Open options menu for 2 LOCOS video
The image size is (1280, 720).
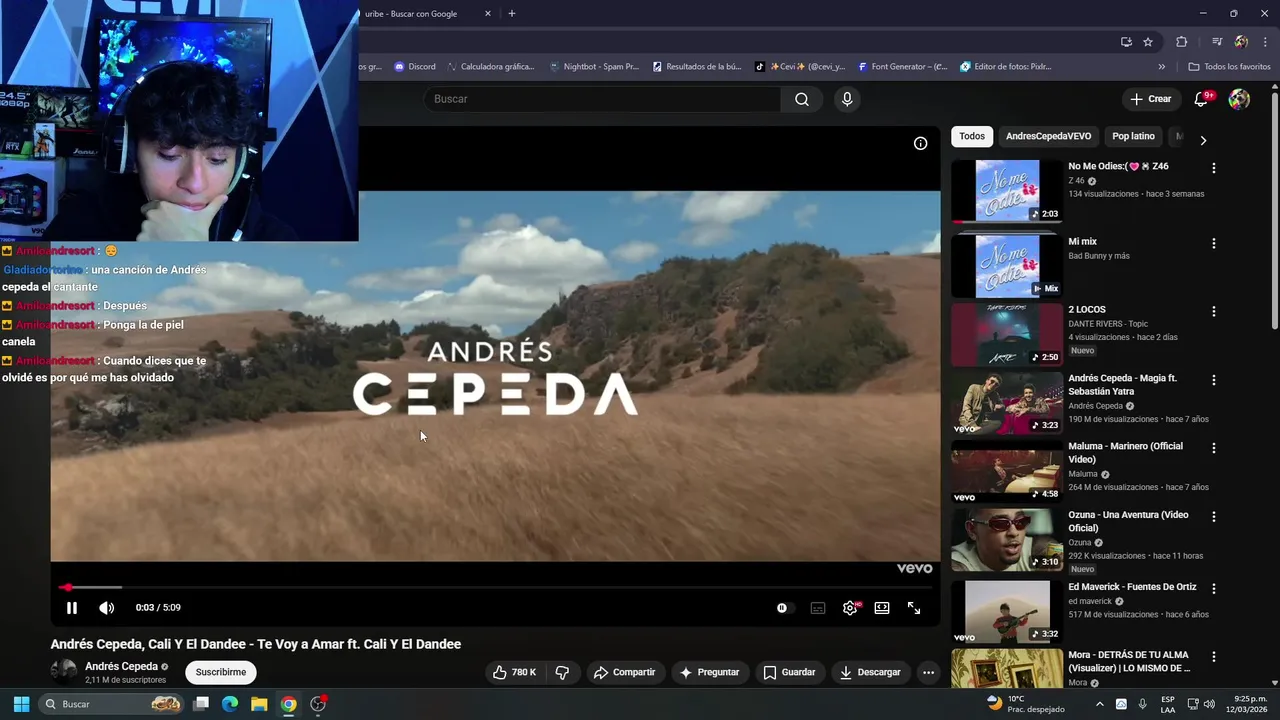click(1214, 311)
